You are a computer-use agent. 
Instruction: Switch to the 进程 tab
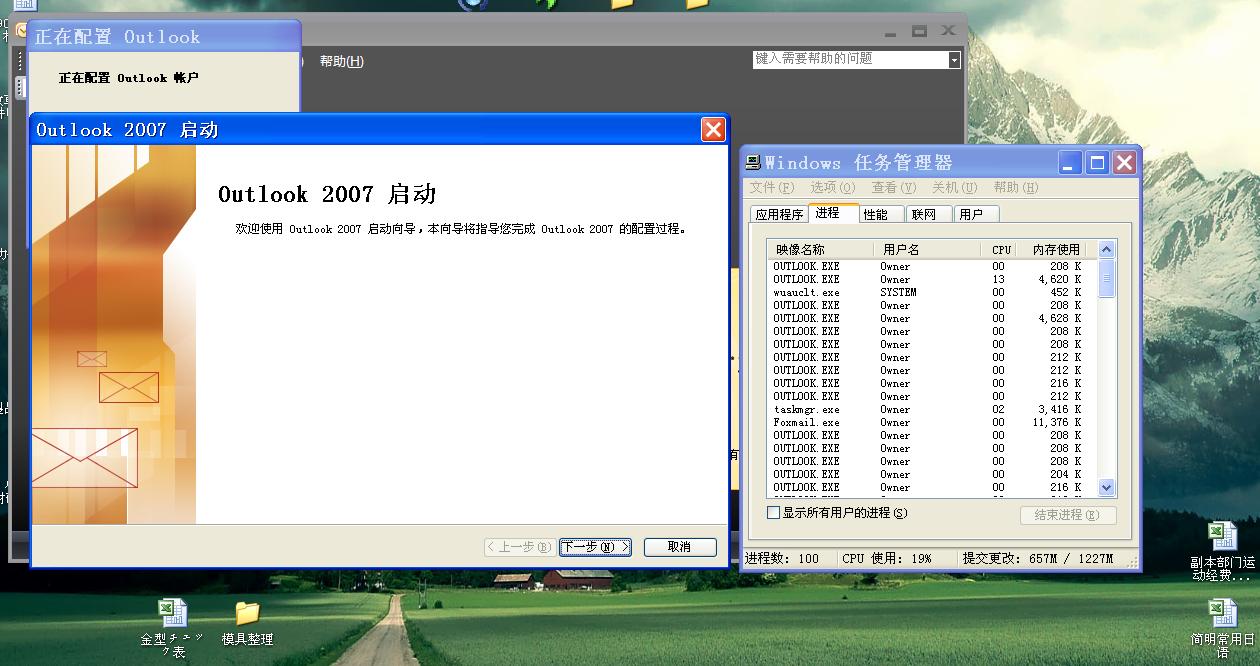(x=833, y=213)
